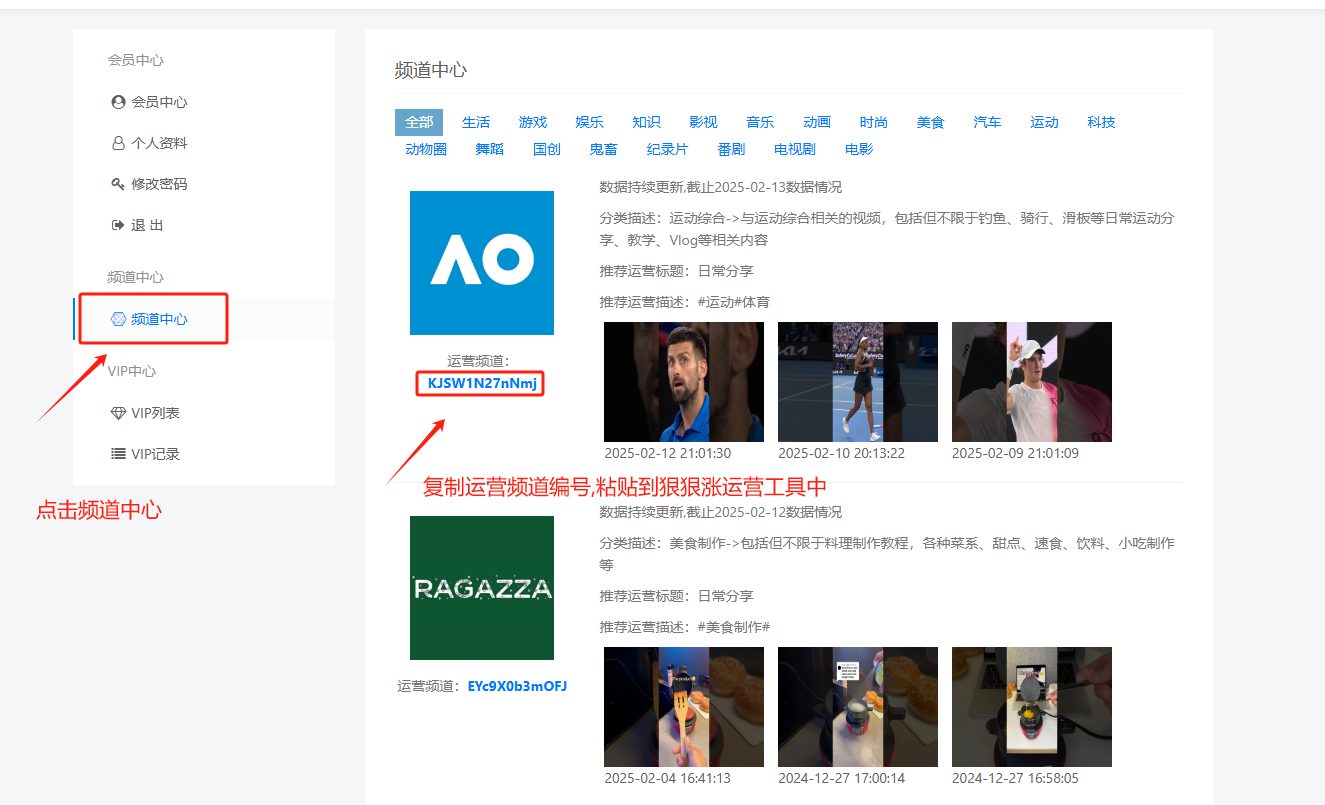Select the 动物圈 category tab

(x=426, y=149)
